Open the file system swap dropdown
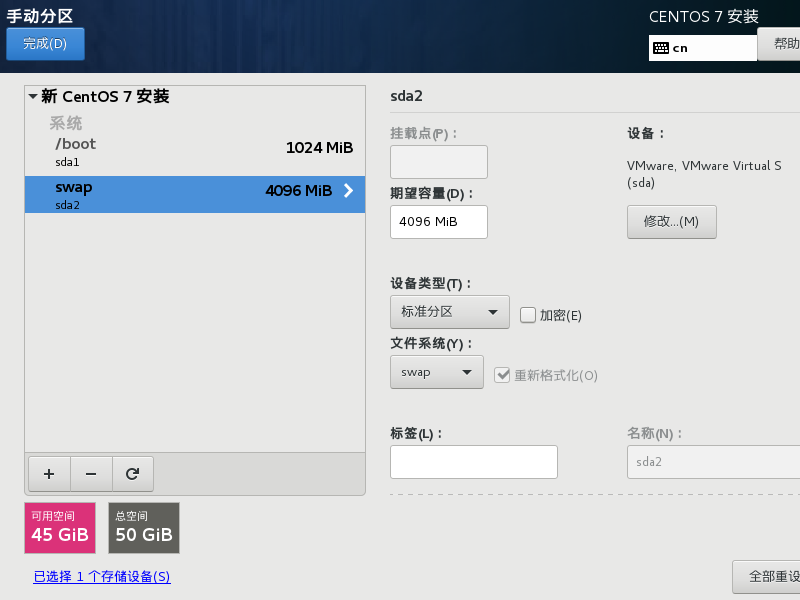The width and height of the screenshot is (800, 600). coord(436,372)
